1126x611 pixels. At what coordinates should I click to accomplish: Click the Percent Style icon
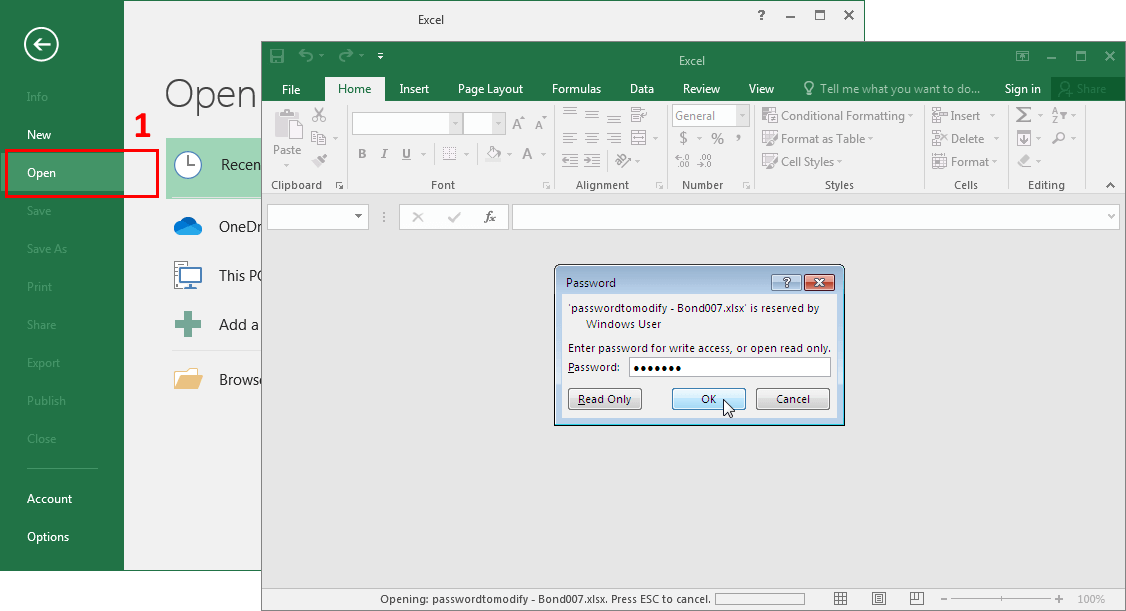pos(717,138)
